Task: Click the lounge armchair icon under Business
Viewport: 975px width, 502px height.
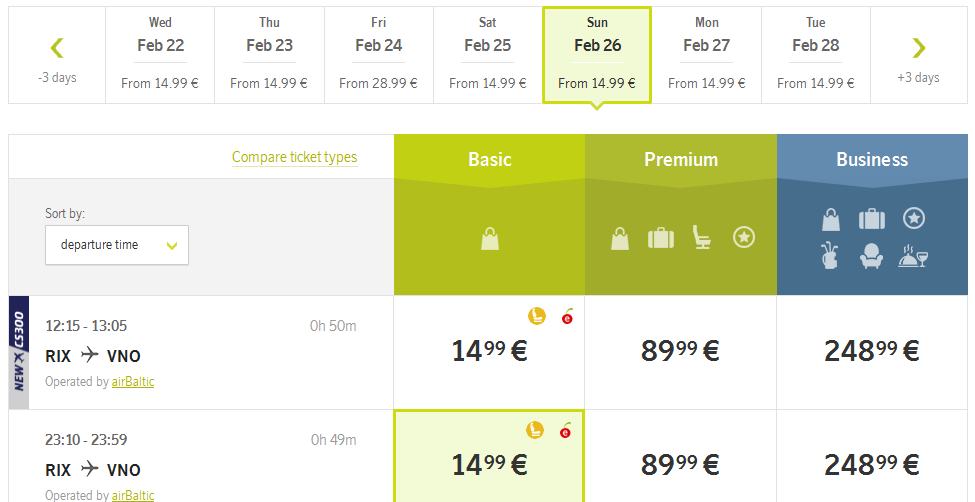Action: click(x=871, y=256)
